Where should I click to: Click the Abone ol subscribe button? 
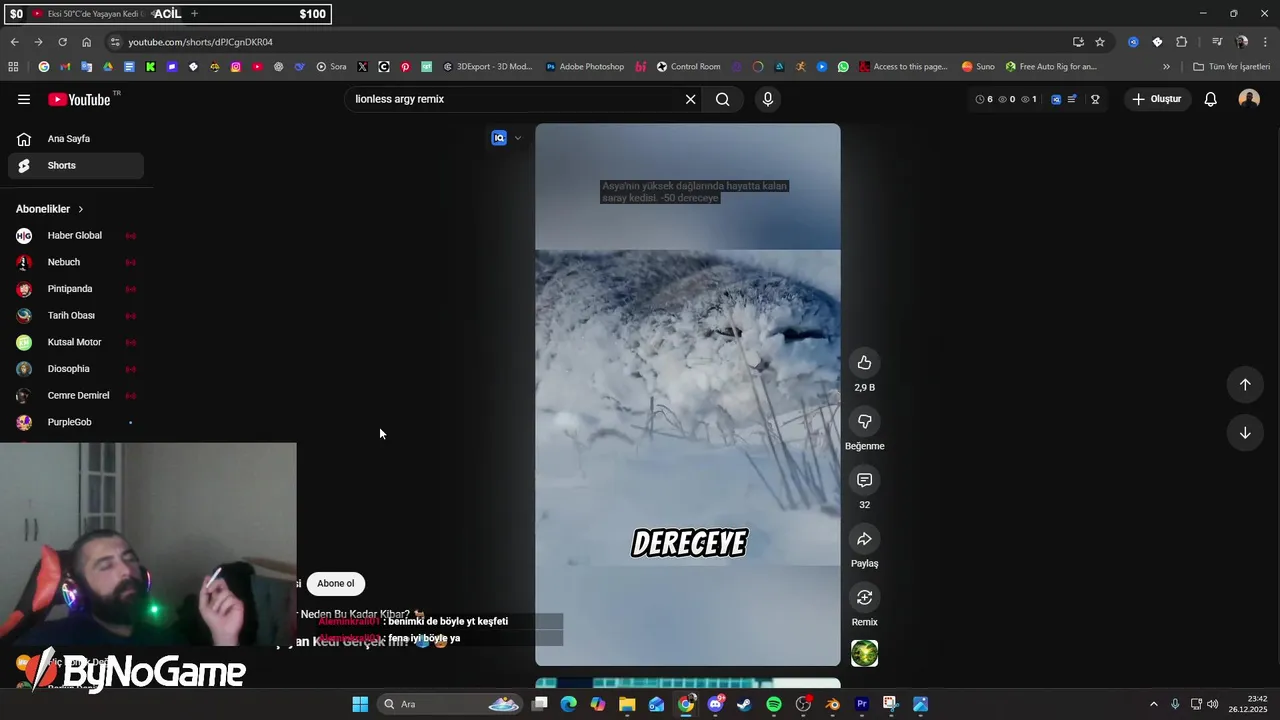336,584
